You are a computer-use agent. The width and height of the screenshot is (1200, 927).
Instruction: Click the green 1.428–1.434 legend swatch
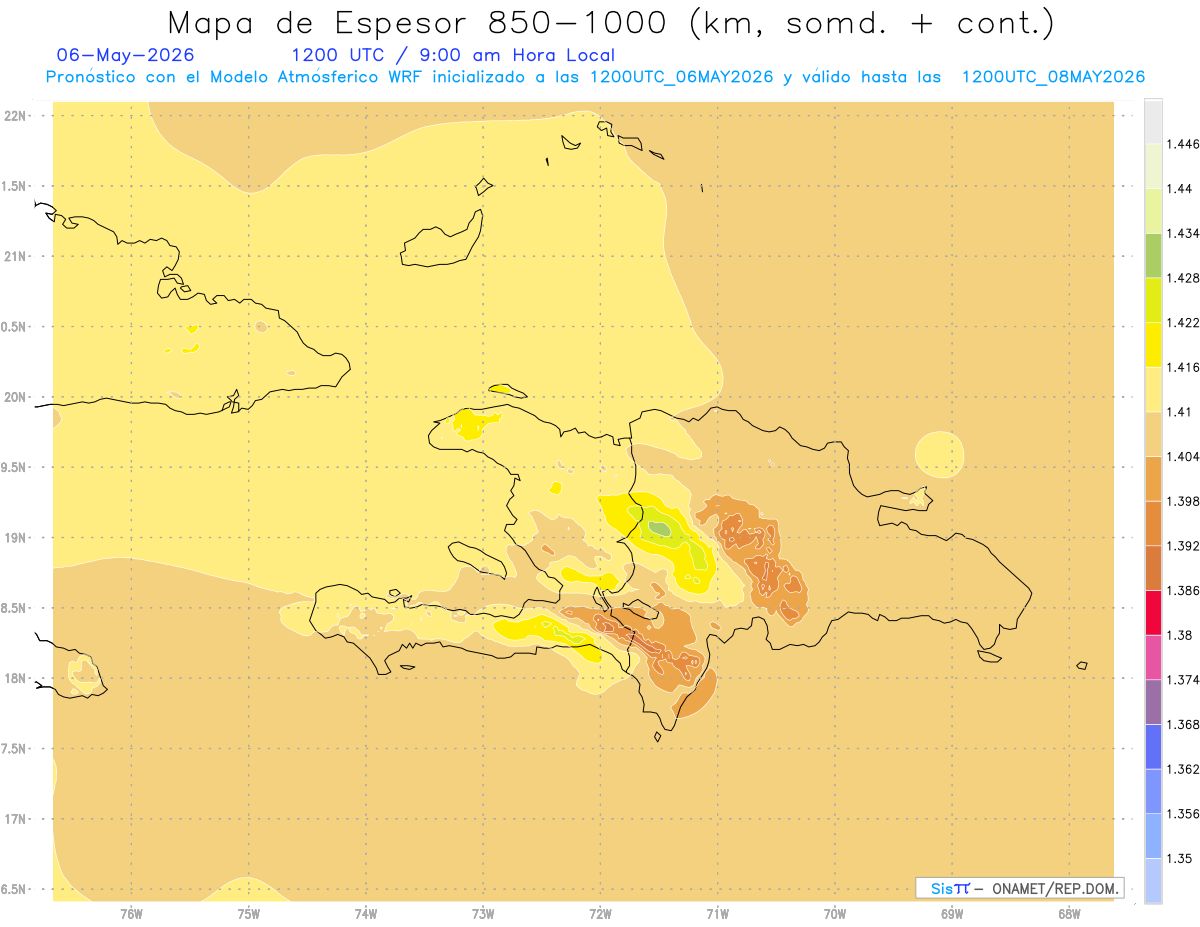(x=1153, y=255)
